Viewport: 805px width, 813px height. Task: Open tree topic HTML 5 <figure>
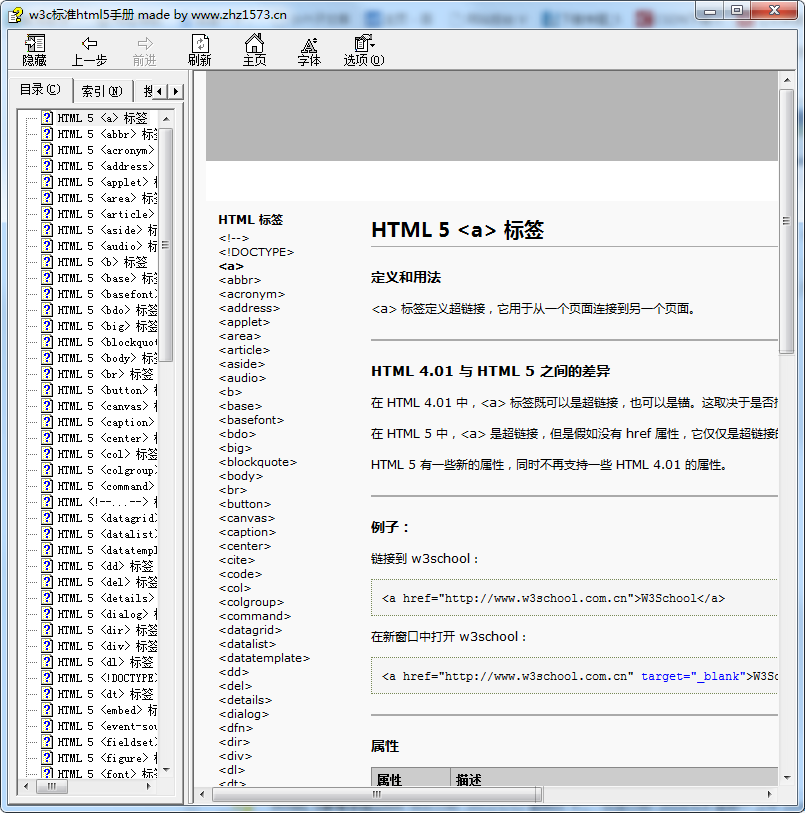pos(106,759)
